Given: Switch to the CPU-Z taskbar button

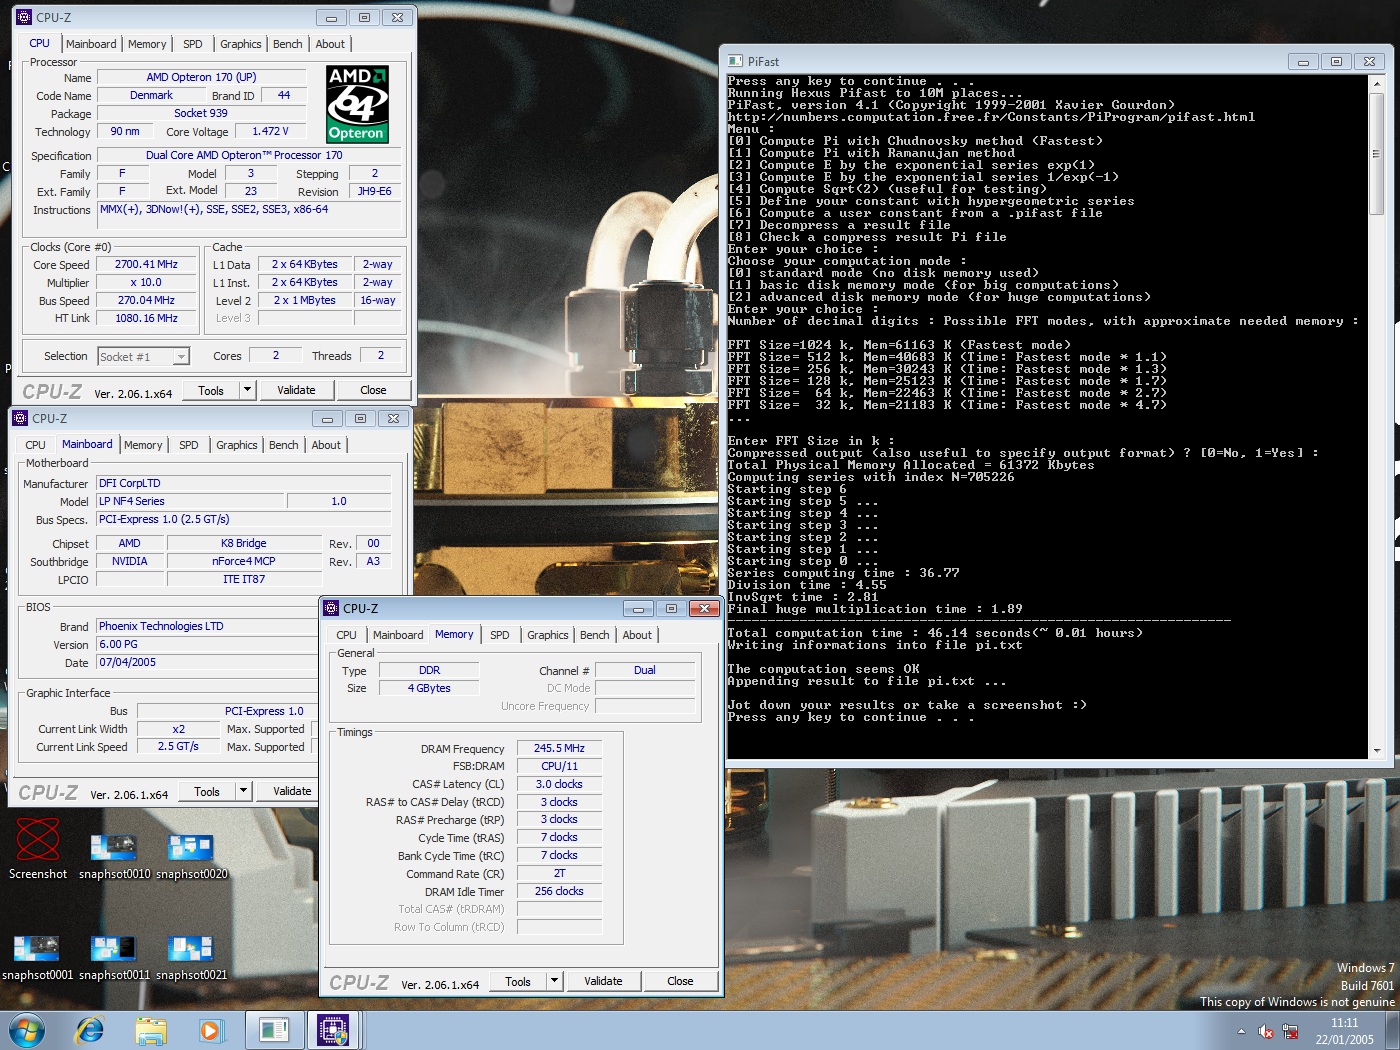Looking at the screenshot, I should click(333, 1030).
